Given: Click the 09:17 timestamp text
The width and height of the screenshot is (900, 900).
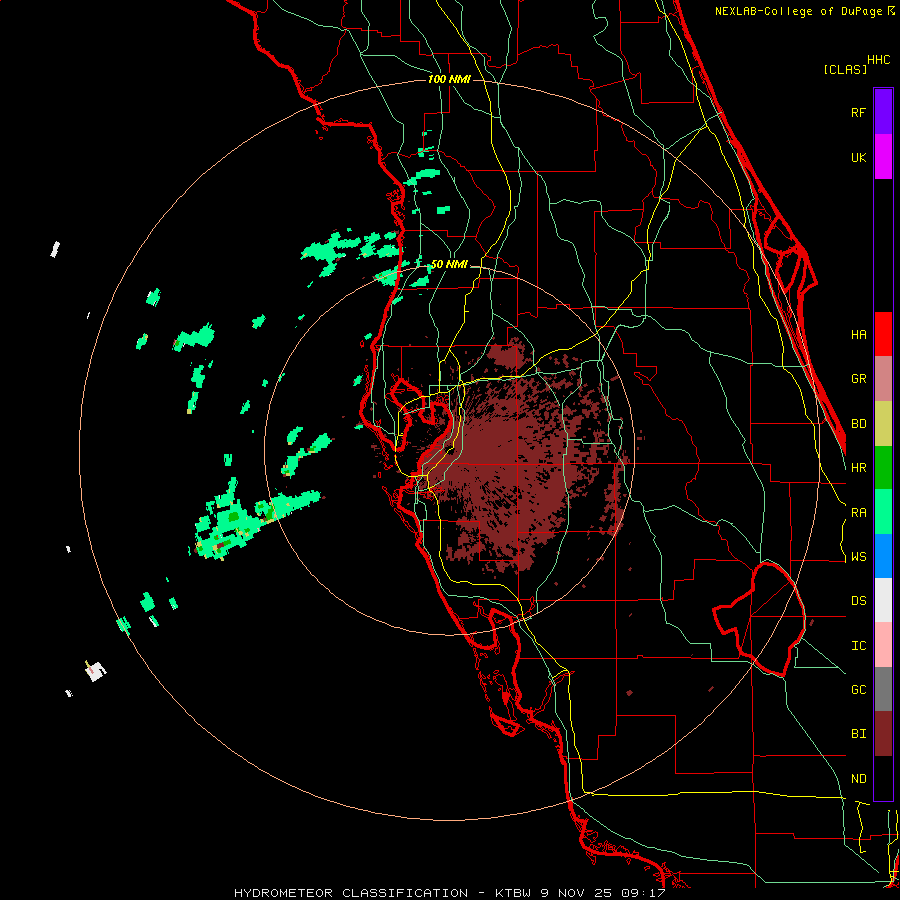Looking at the screenshot, I should click(x=643, y=893).
